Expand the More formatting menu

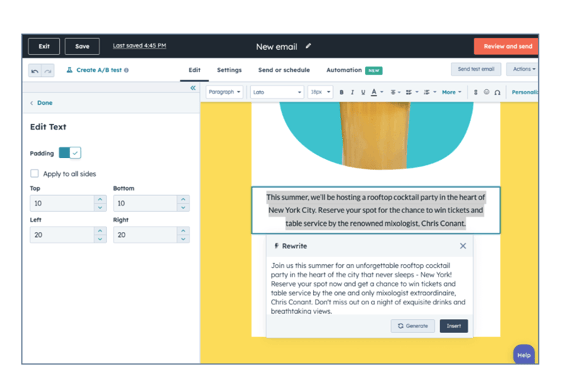point(452,92)
